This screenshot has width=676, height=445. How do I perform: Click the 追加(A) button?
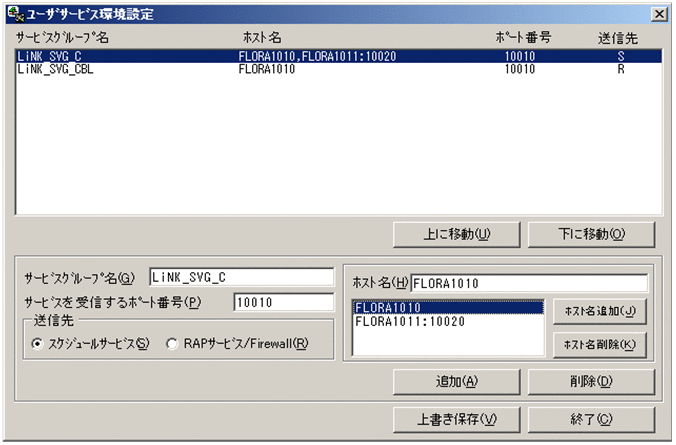pos(457,381)
